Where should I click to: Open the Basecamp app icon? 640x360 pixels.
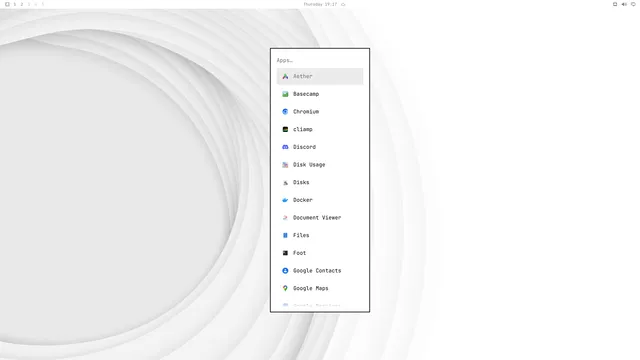(x=285, y=94)
